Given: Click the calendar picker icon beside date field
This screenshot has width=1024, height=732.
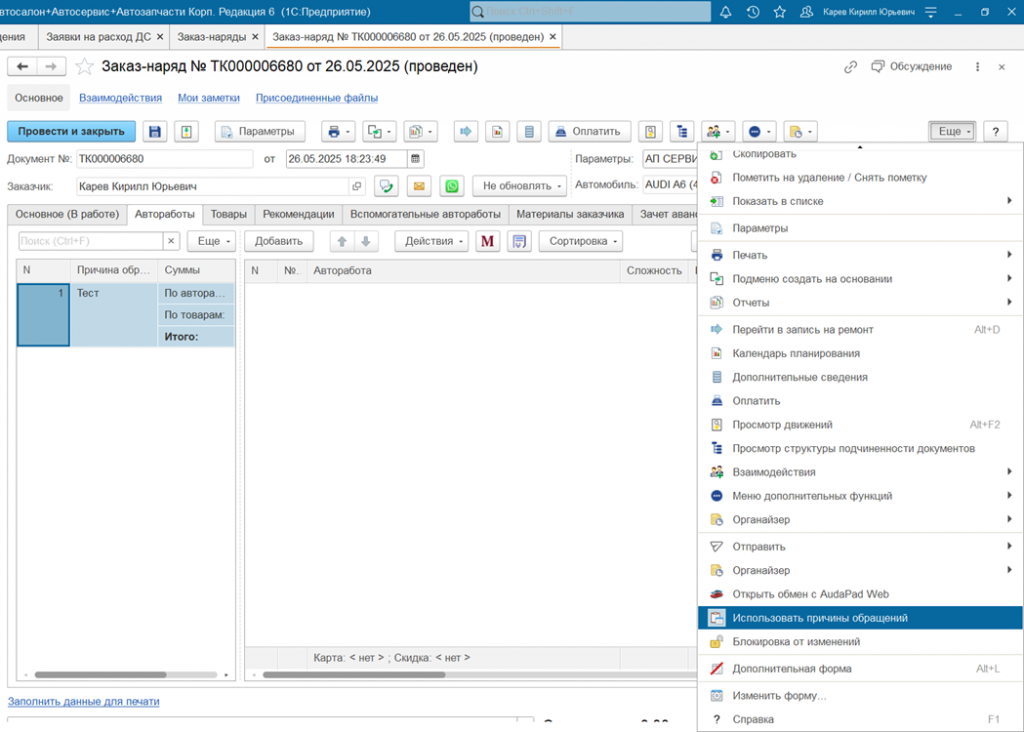Looking at the screenshot, I should pos(415,159).
